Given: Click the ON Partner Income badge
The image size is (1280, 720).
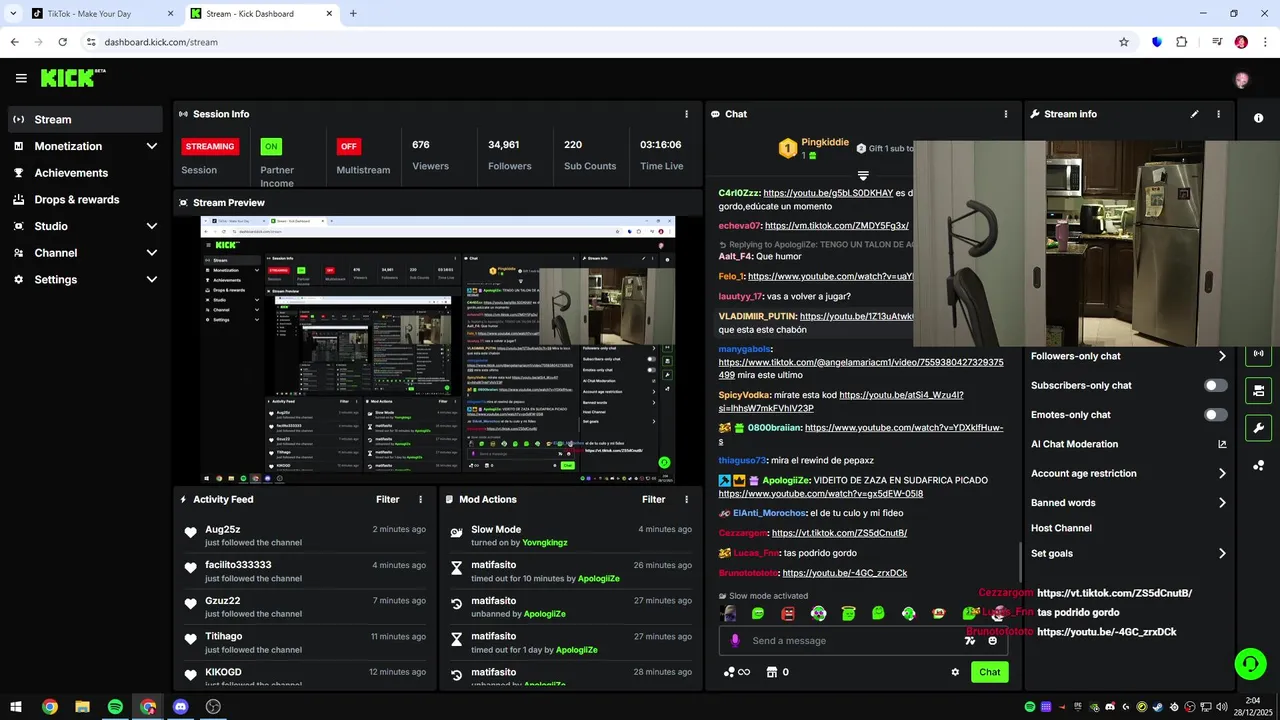Looking at the screenshot, I should 271,146.
